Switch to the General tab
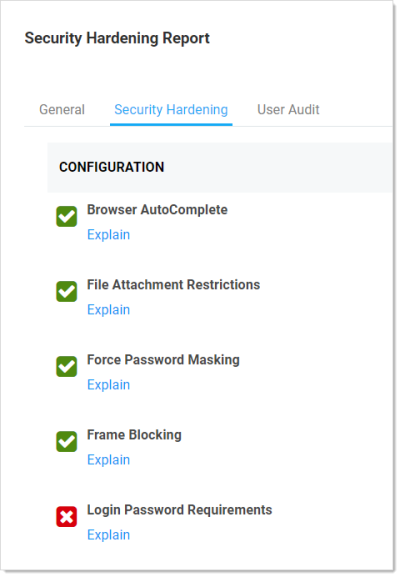The width and height of the screenshot is (400, 577). coord(62,110)
